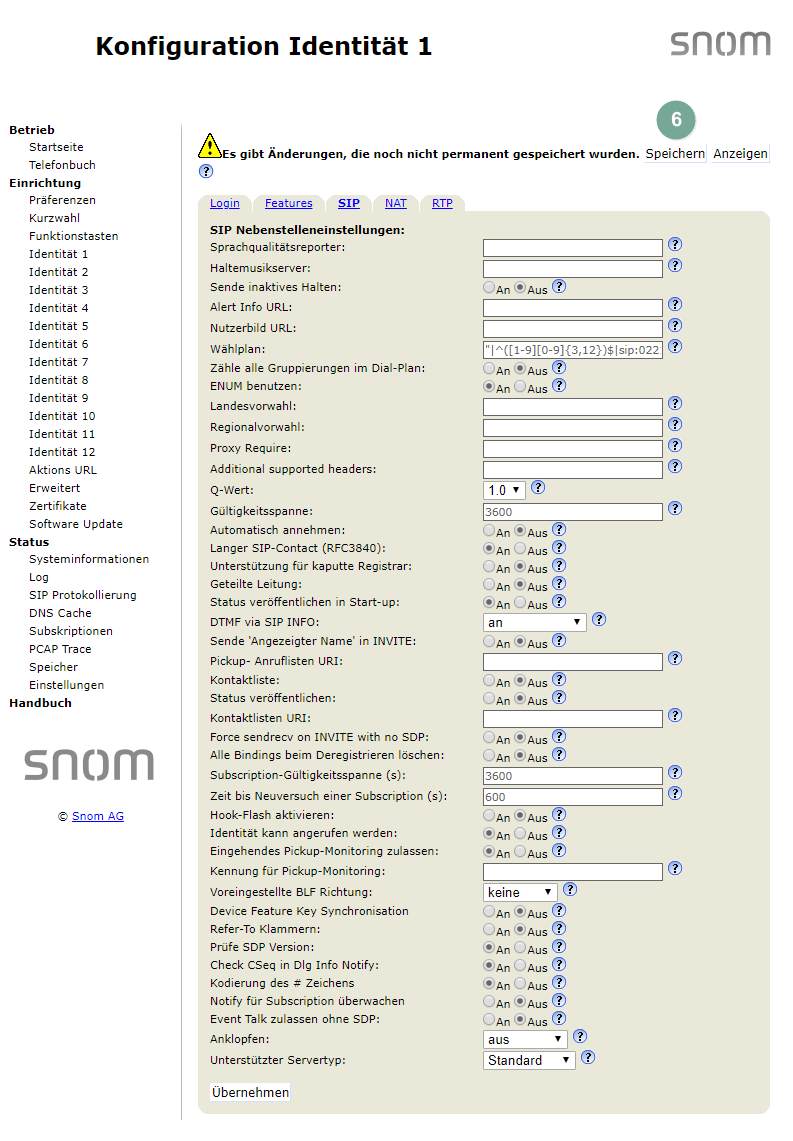Image resolution: width=793 pixels, height=1141 pixels.
Task: Click the Übernehmen button
Action: click(250, 1092)
